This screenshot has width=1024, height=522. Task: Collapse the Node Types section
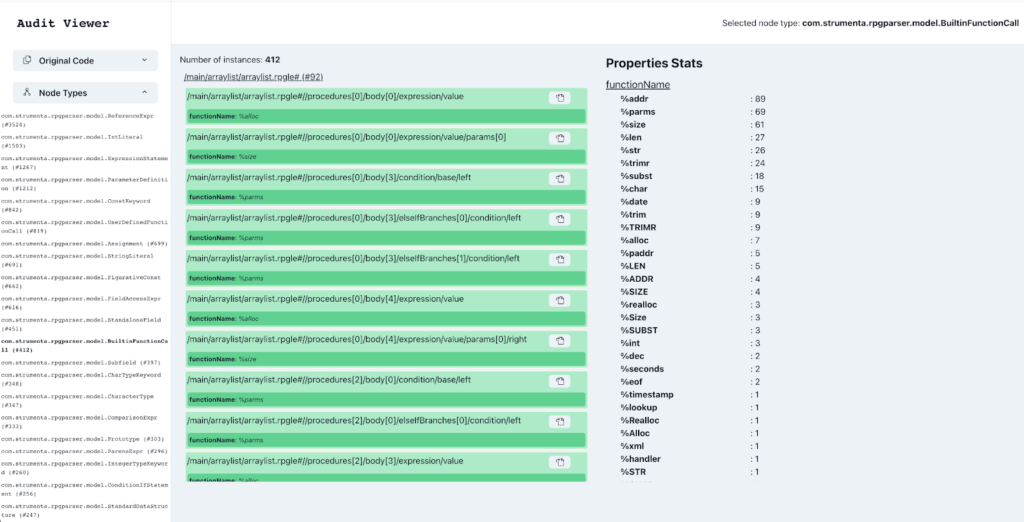pyautogui.click(x=85, y=93)
